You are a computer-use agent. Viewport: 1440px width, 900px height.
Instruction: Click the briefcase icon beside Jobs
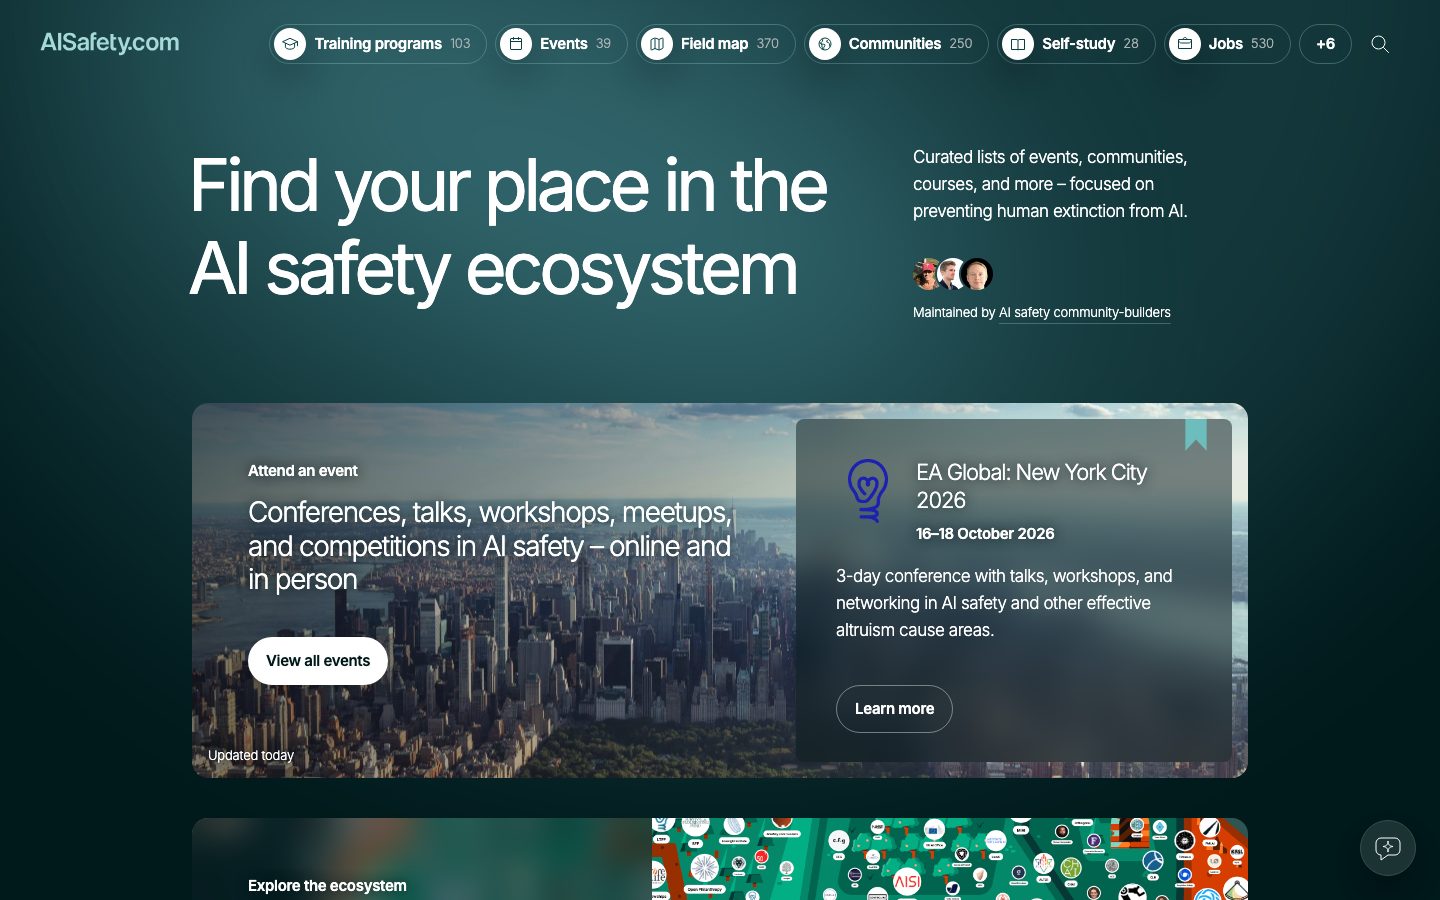pos(1185,44)
